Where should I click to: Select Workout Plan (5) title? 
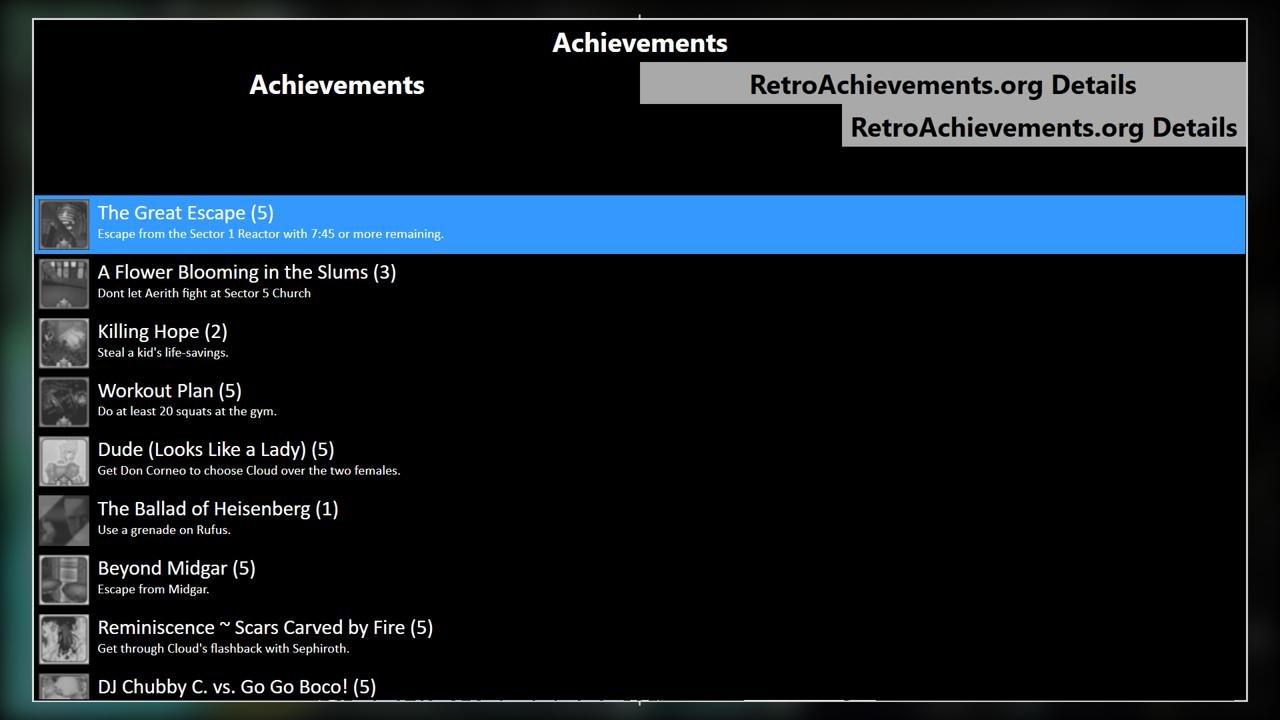[170, 390]
